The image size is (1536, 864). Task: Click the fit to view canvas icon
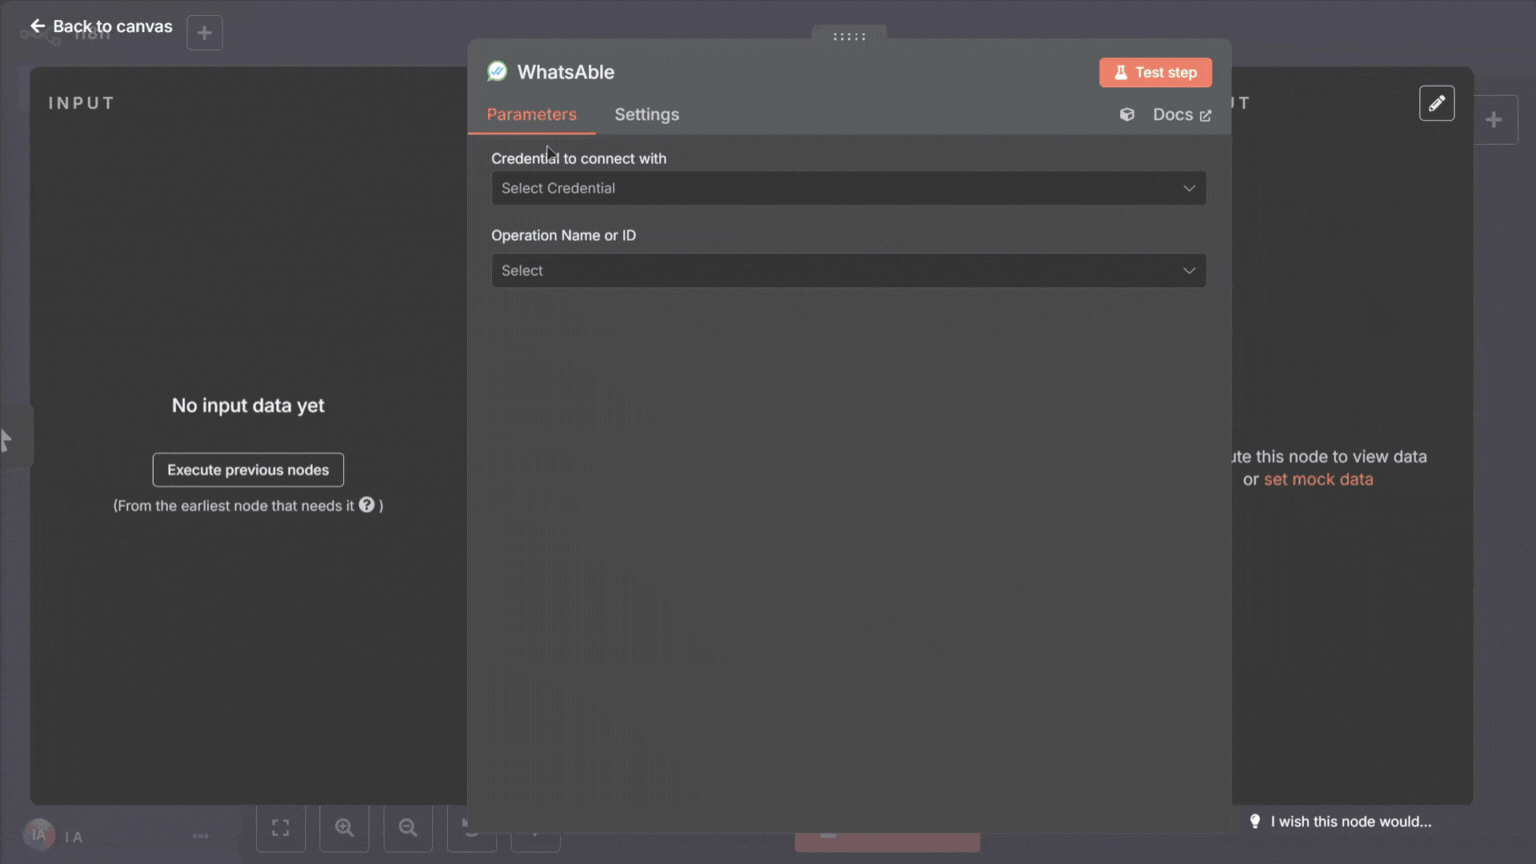click(281, 828)
